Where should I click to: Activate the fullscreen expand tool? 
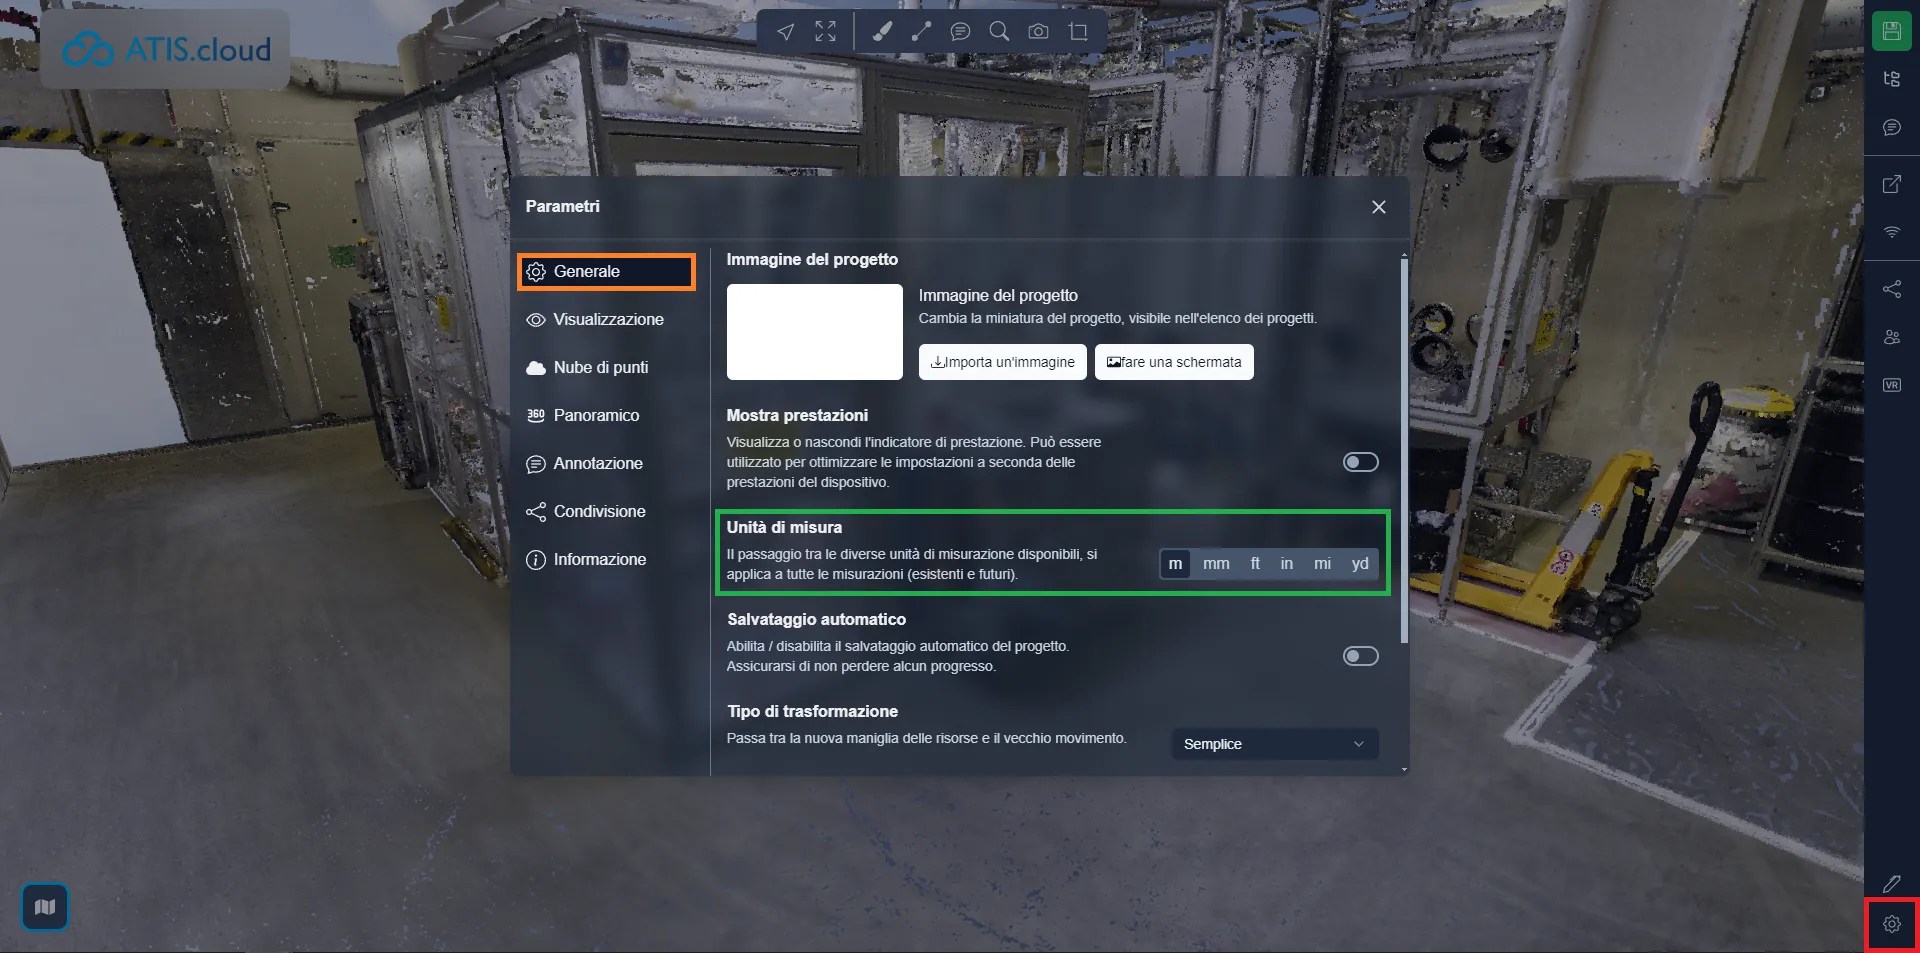pos(825,32)
